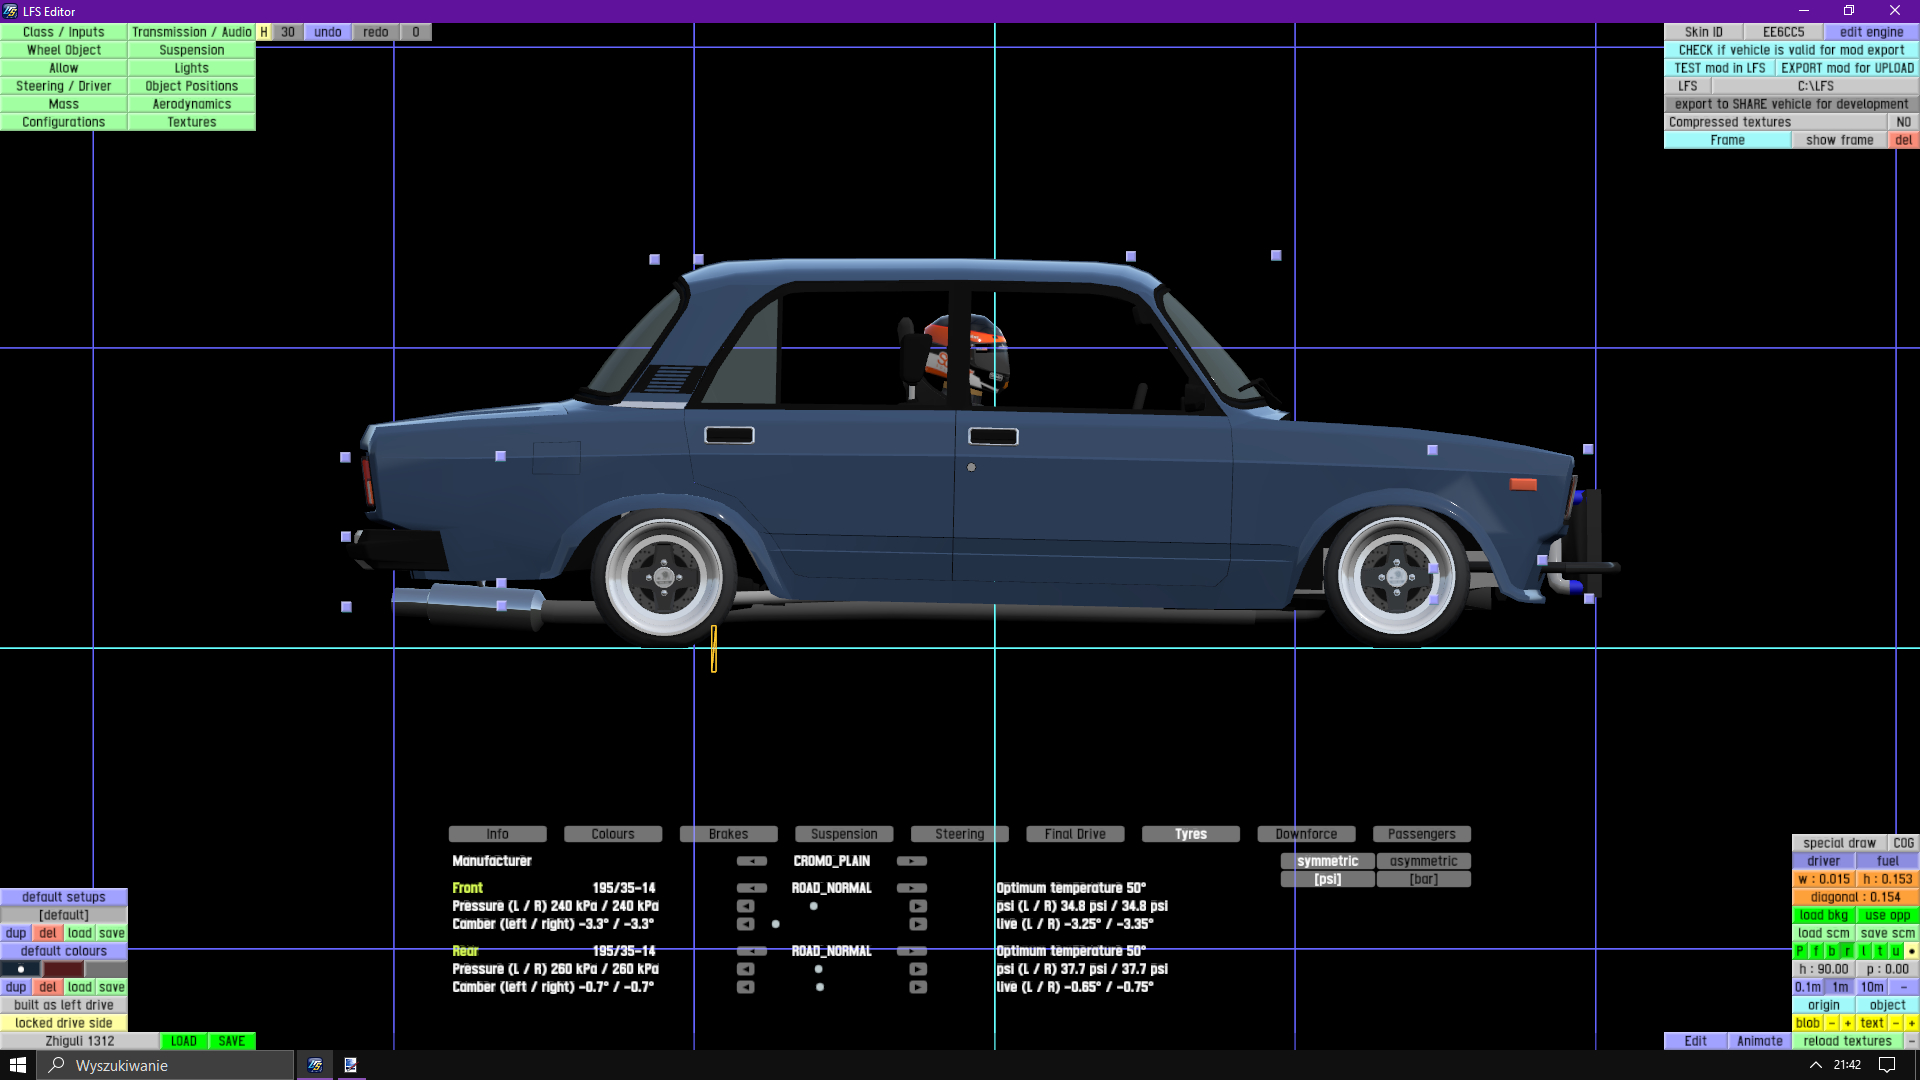The height and width of the screenshot is (1080, 1920).
Task: Switch pressure units to bar
Action: [1423, 879]
